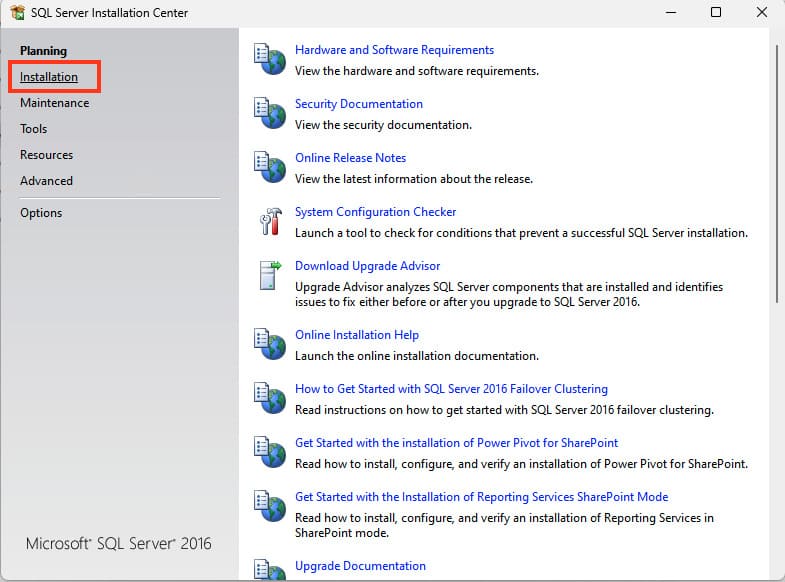The image size is (785, 582).
Task: Follow the Download Upgrade Advisor link
Action: 367,266
